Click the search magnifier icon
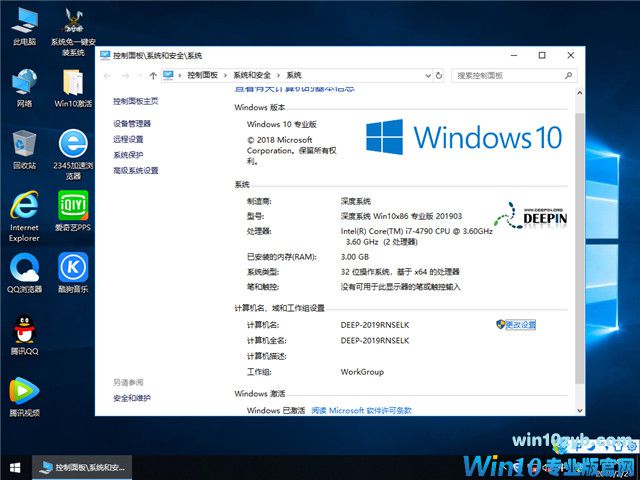 (x=568, y=76)
